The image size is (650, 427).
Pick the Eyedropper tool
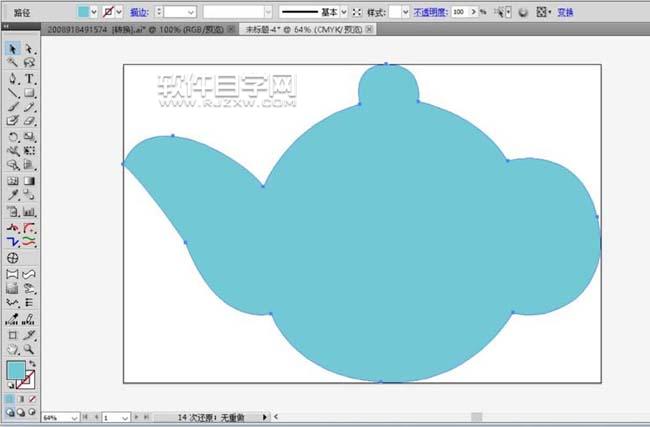[12, 195]
